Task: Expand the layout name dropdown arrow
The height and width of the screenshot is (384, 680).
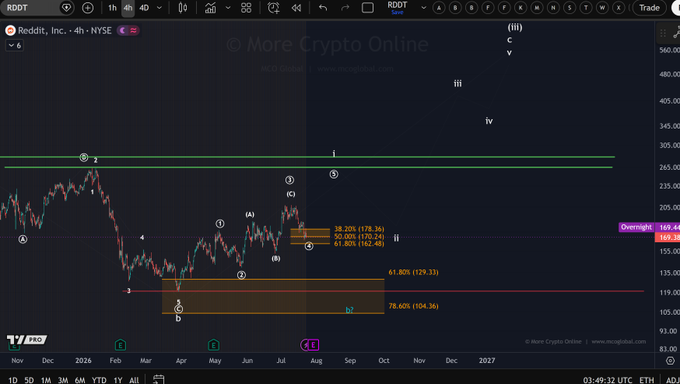Action: tap(424, 8)
